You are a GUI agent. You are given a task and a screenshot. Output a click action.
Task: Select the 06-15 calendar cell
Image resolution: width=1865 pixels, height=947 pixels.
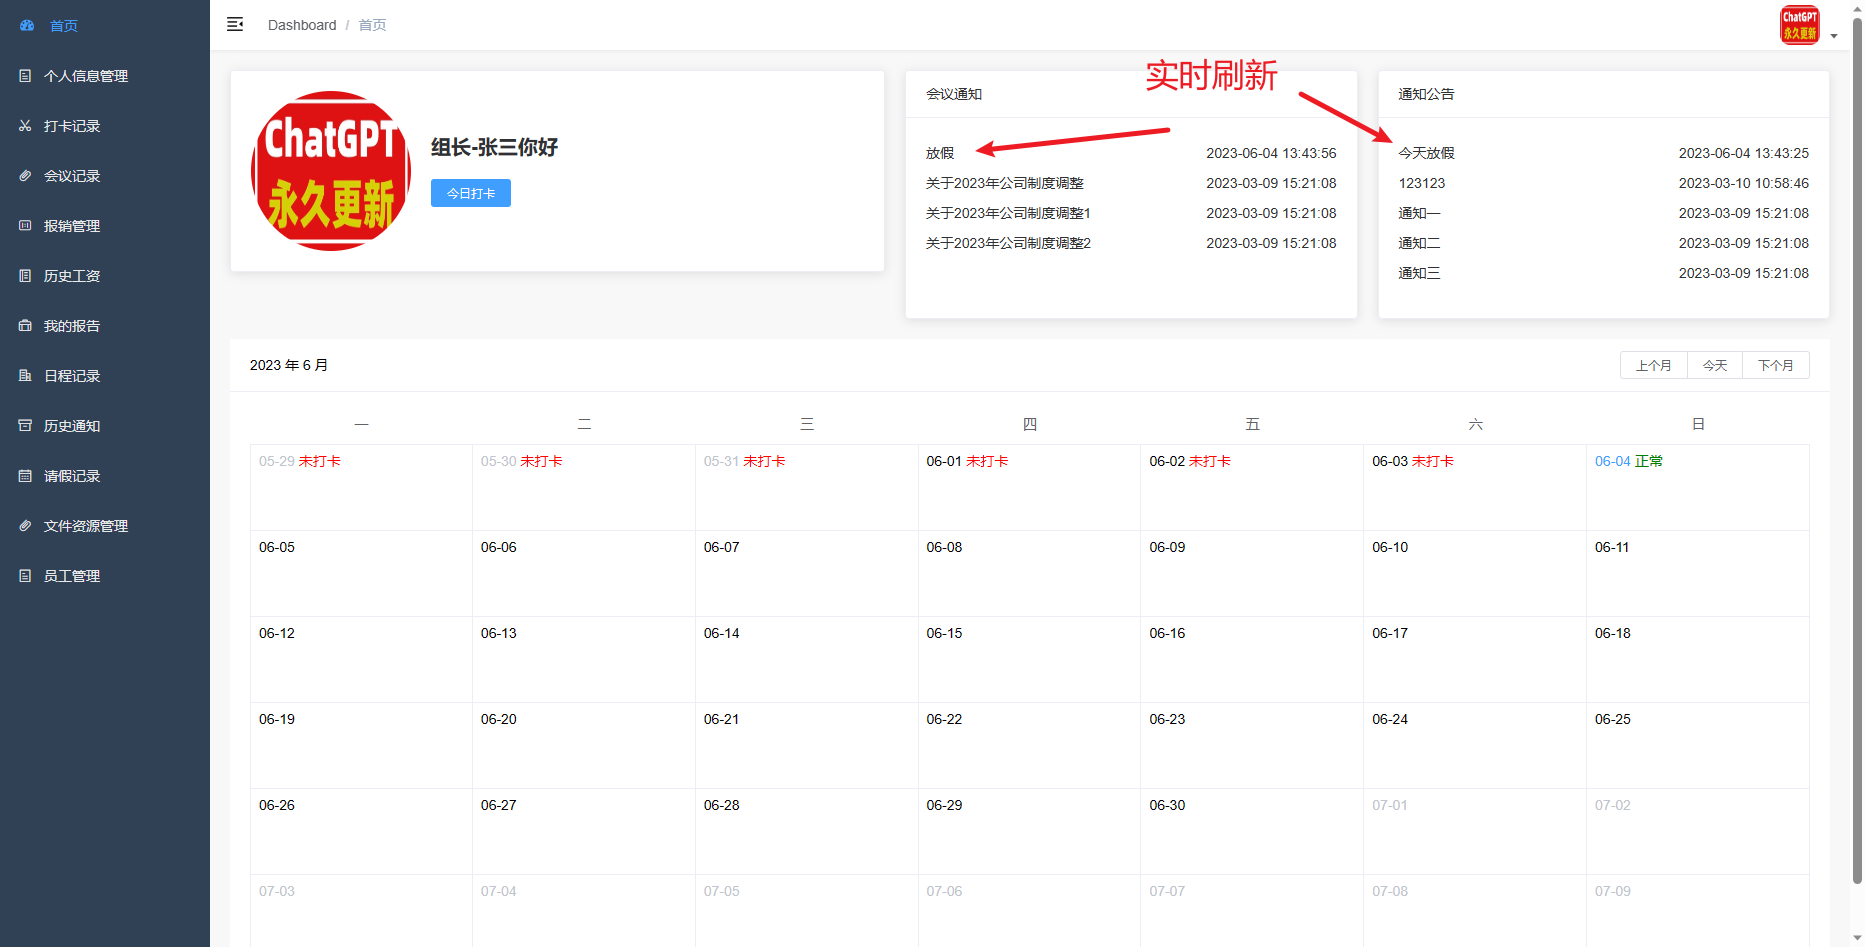pyautogui.click(x=1028, y=659)
